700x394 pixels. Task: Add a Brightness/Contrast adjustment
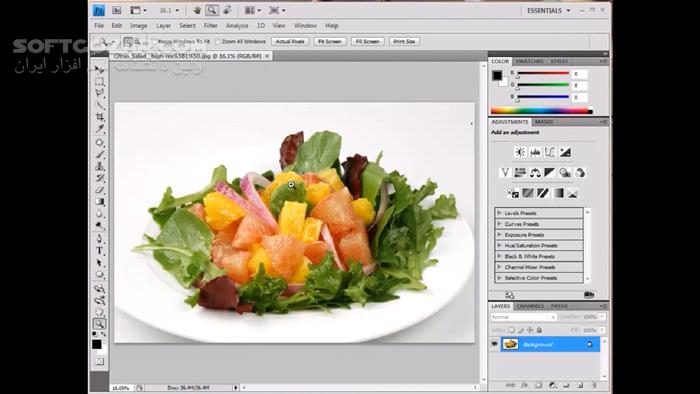click(520, 152)
